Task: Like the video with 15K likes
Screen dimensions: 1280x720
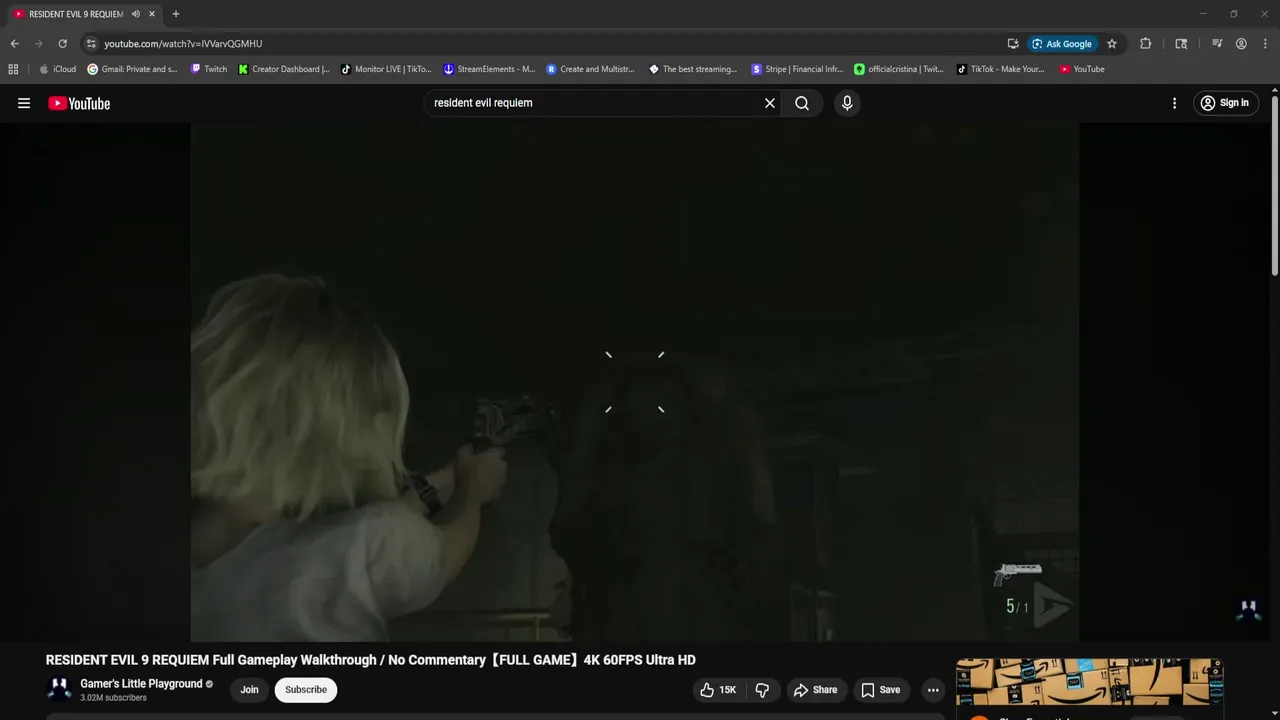Action: coord(717,690)
